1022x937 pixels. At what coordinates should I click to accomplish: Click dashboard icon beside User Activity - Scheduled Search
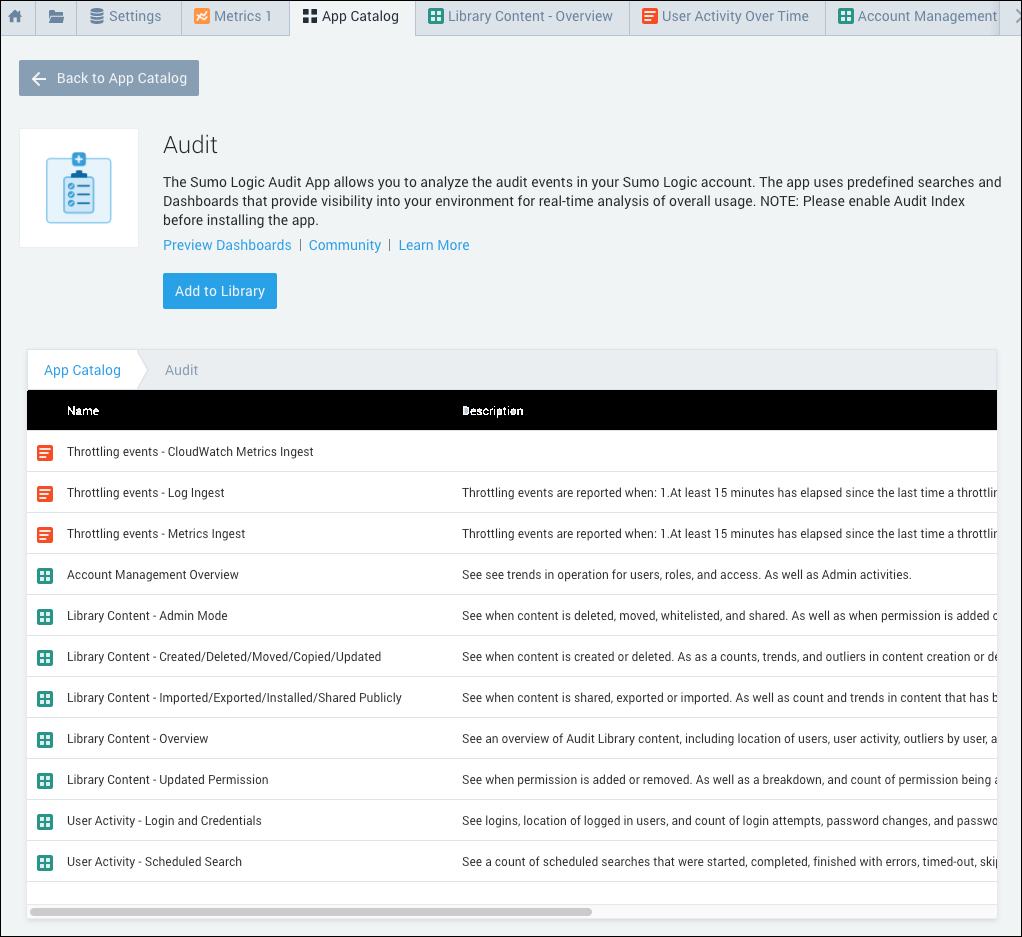tap(44, 862)
